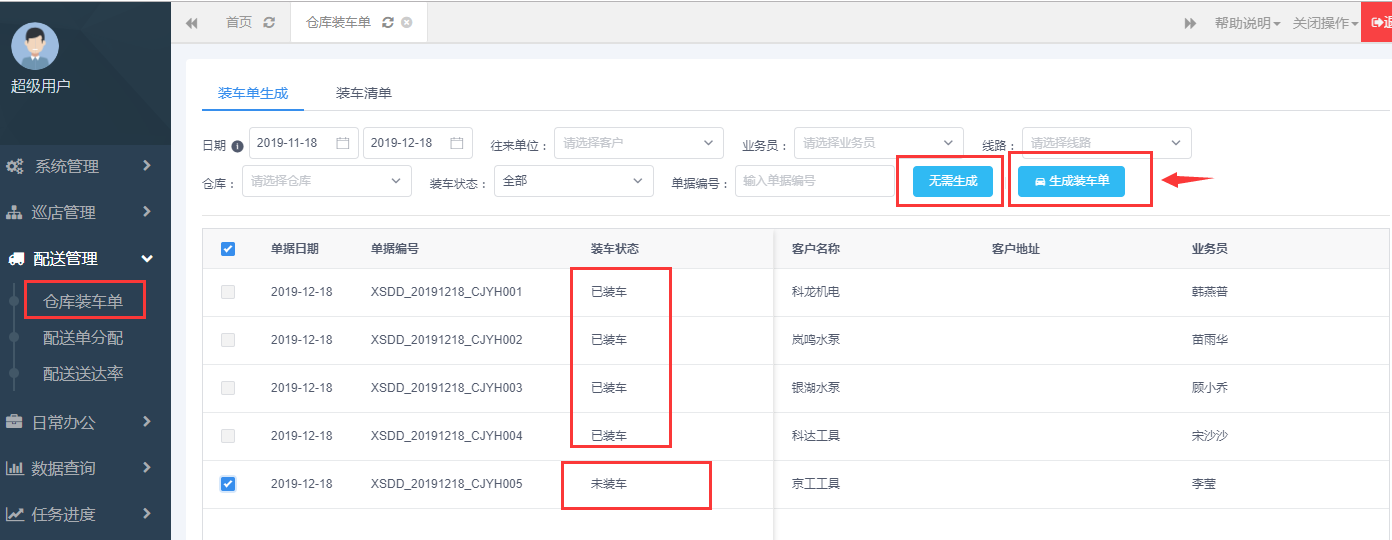Toggle the select-all checkbox in table header

(228, 249)
